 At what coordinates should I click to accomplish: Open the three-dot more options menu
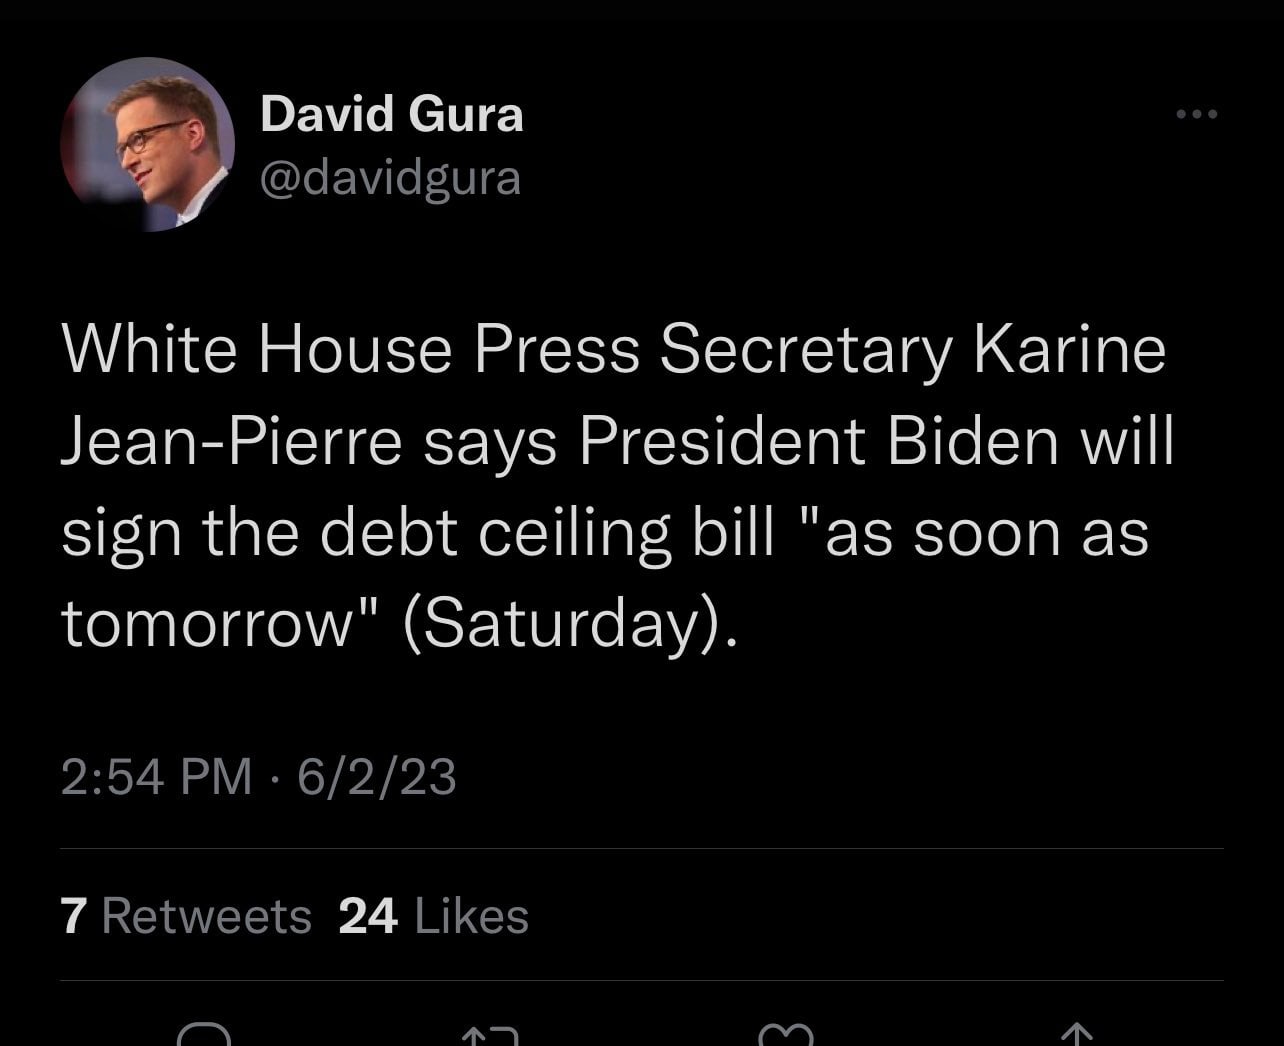click(1197, 115)
